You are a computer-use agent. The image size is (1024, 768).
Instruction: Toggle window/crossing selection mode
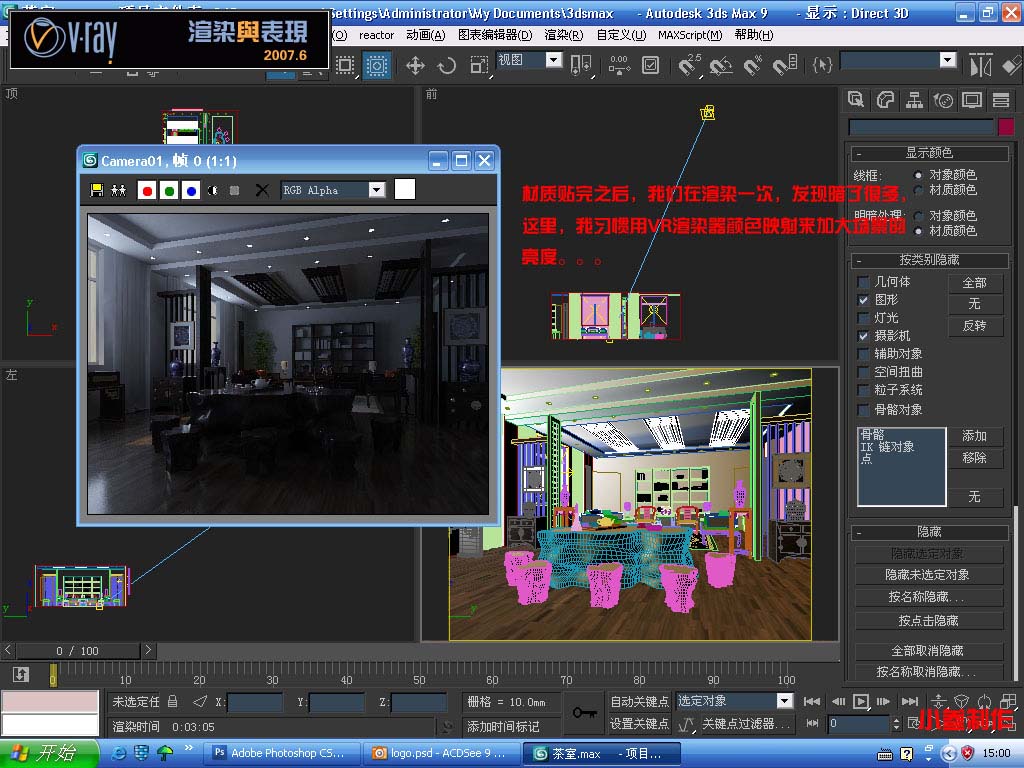click(x=377, y=65)
